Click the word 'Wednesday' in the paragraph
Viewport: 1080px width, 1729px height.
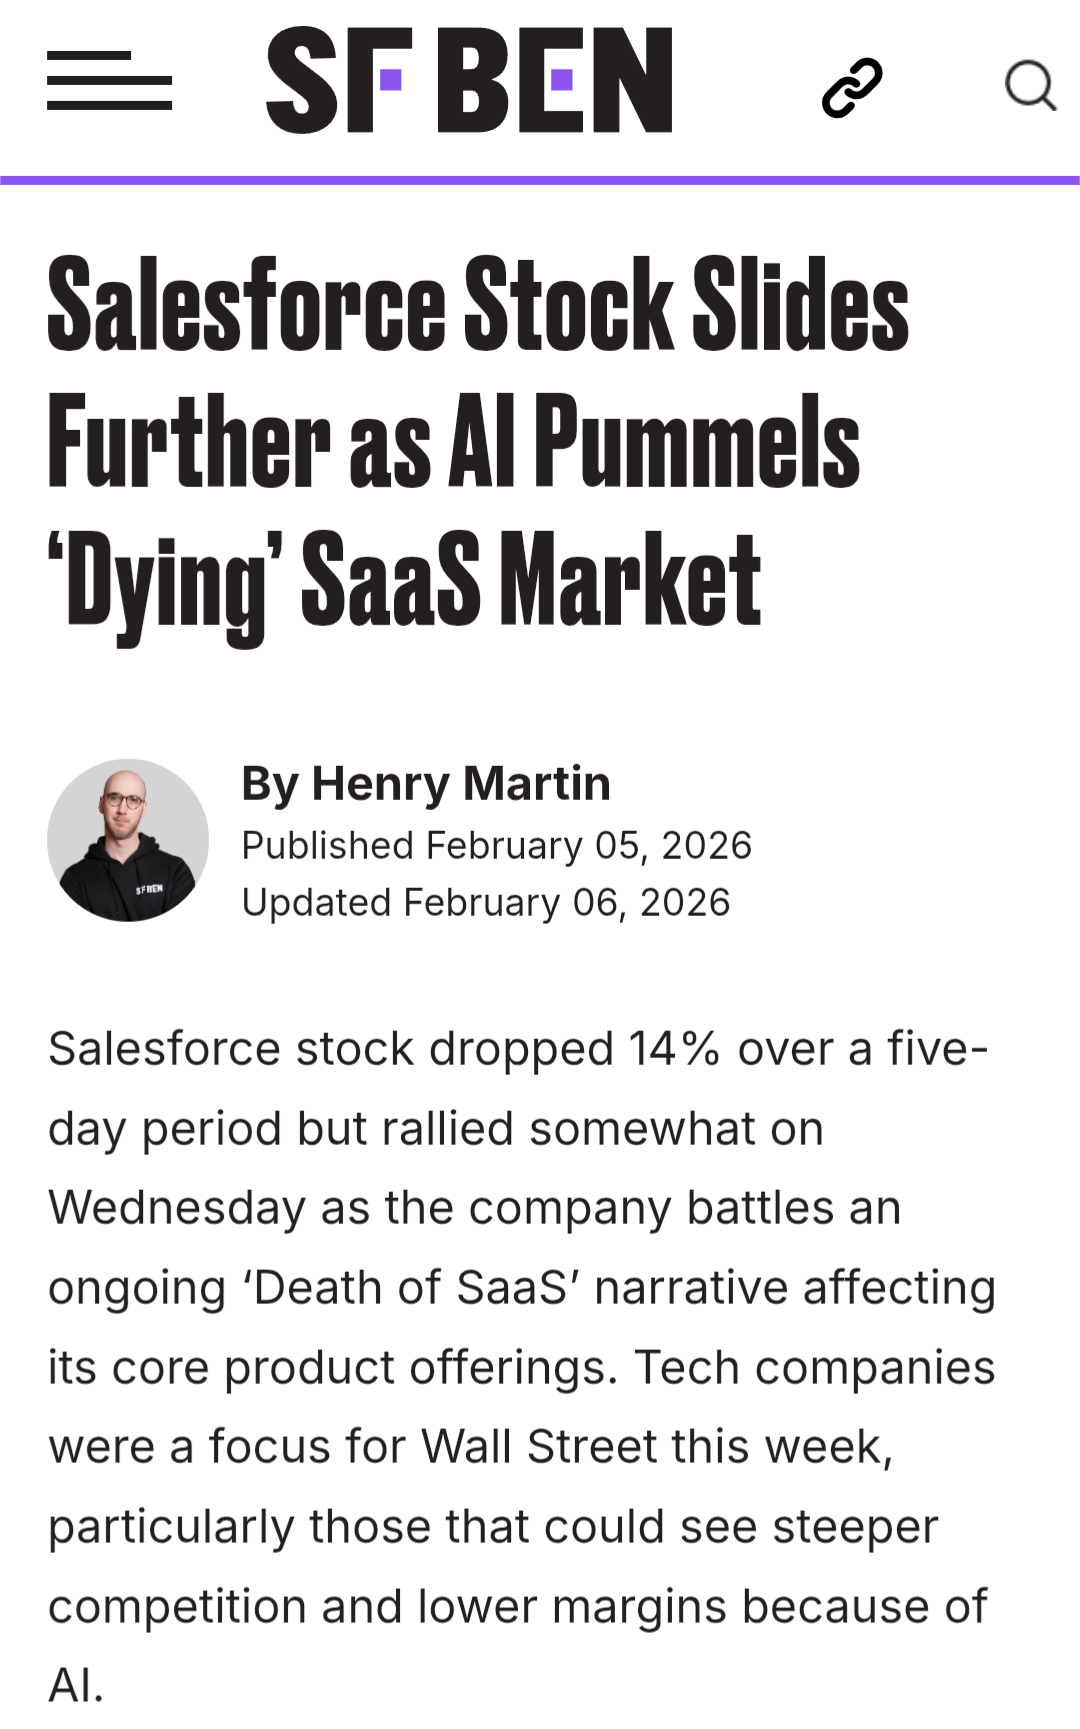pos(176,1208)
